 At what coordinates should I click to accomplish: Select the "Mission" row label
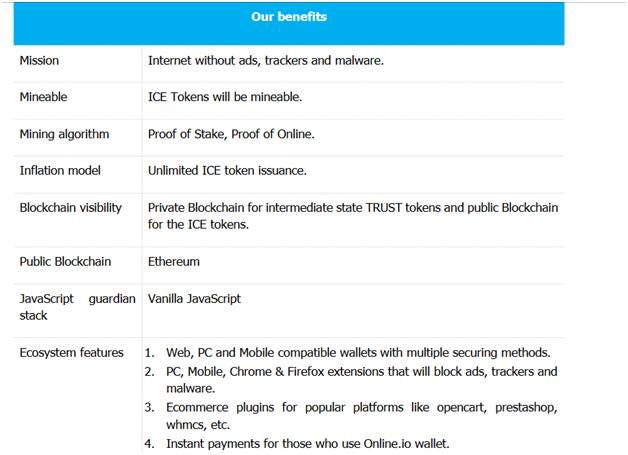[39, 60]
